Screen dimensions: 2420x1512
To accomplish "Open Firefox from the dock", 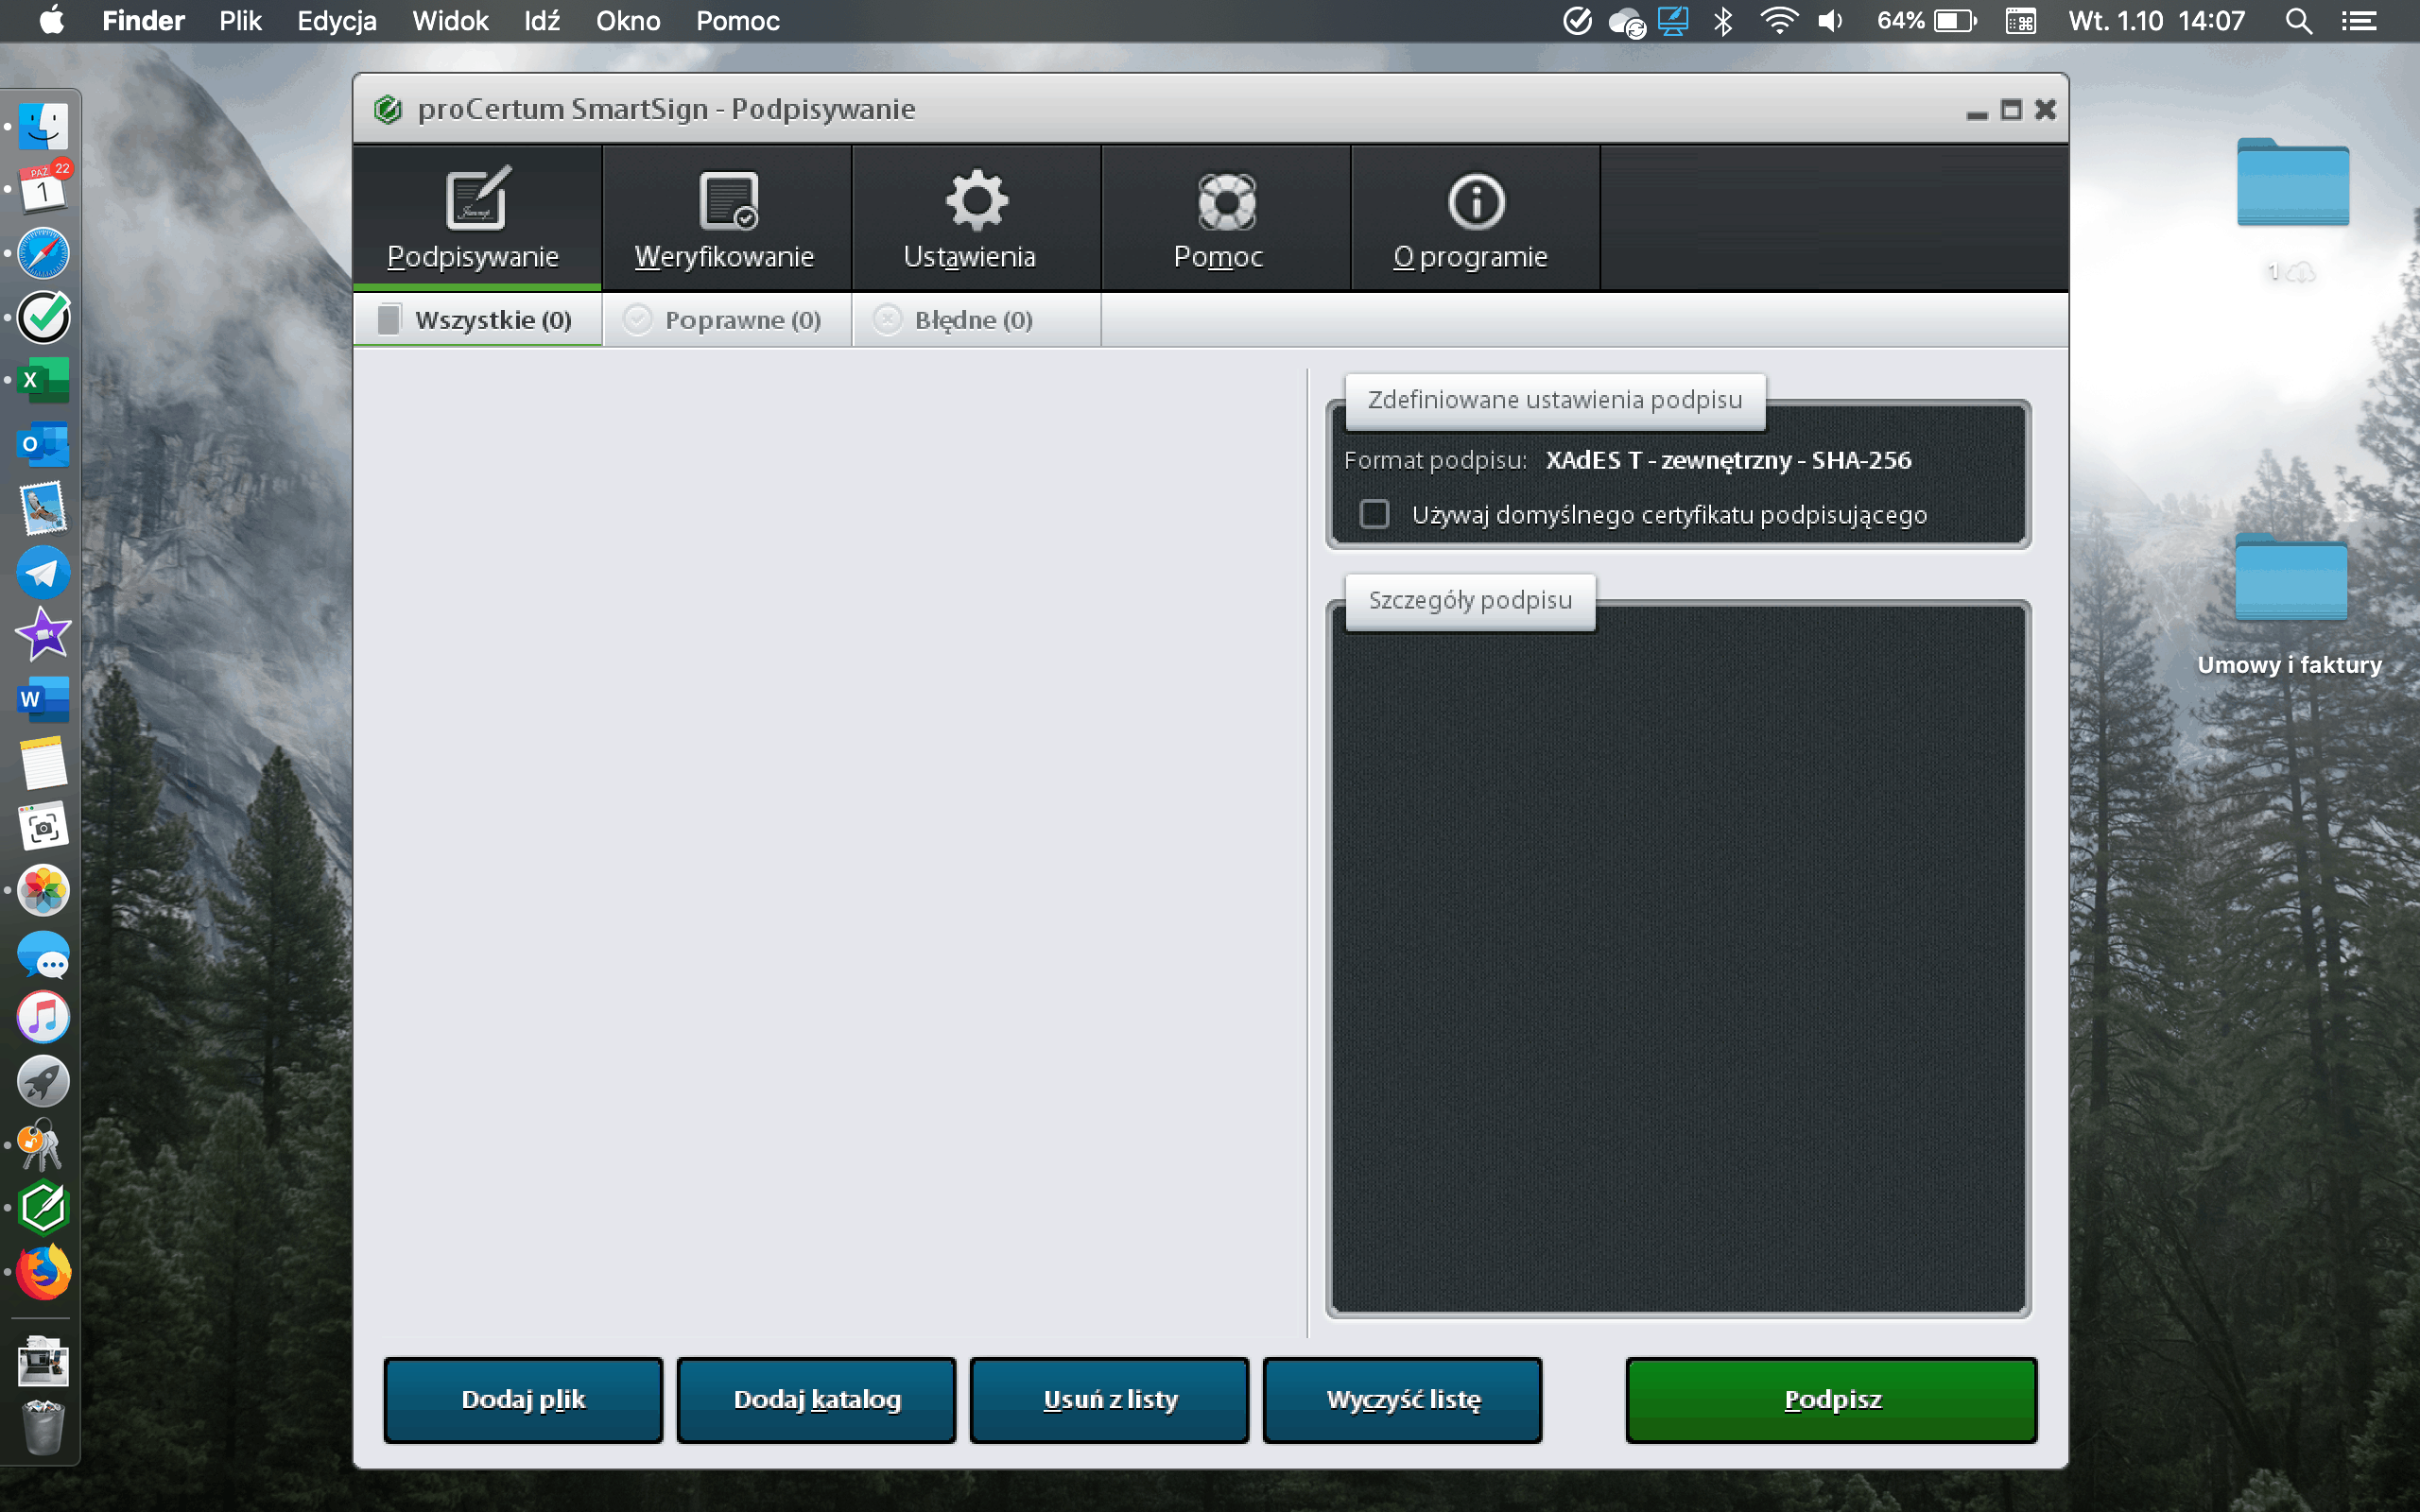I will pos(43,1272).
